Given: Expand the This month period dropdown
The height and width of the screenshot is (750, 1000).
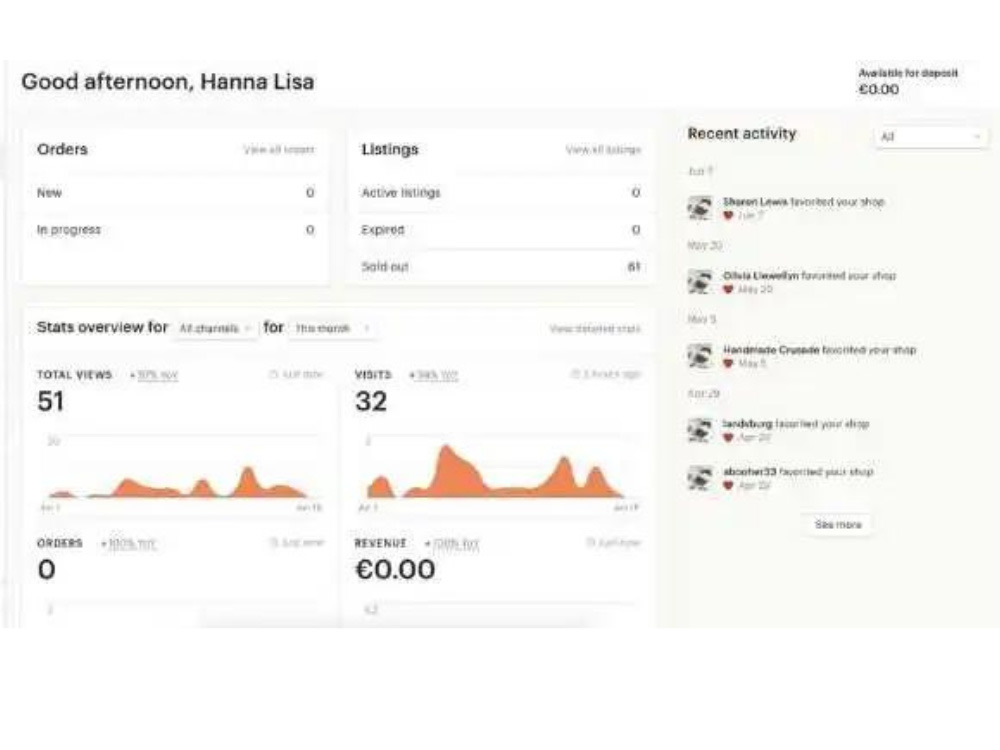Looking at the screenshot, I should point(331,328).
